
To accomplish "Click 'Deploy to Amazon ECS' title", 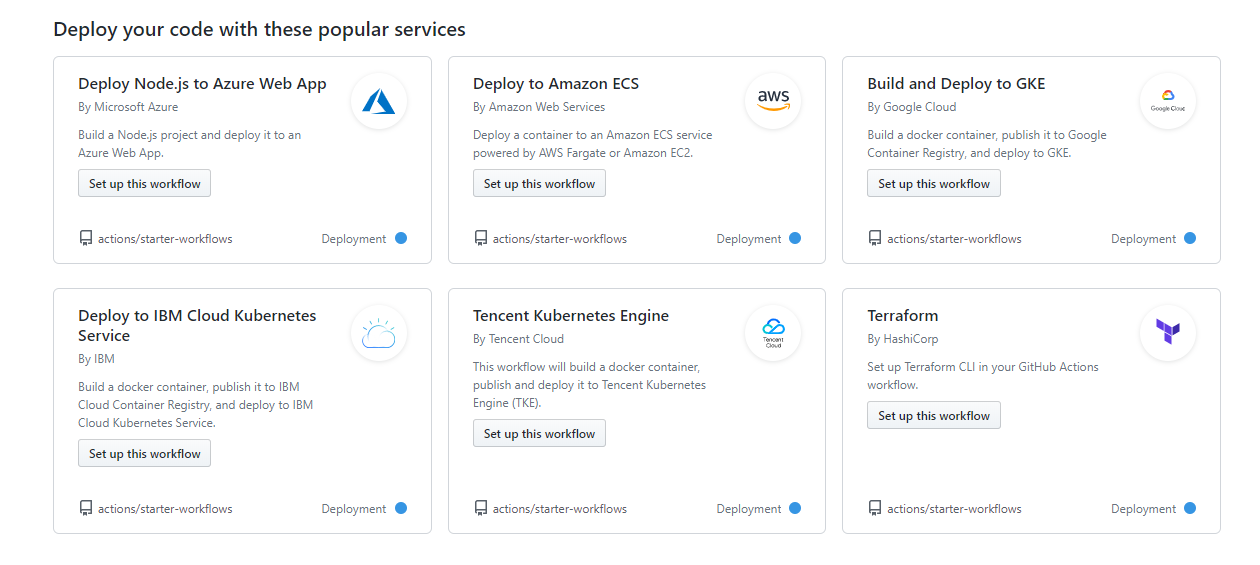I will click(556, 84).
